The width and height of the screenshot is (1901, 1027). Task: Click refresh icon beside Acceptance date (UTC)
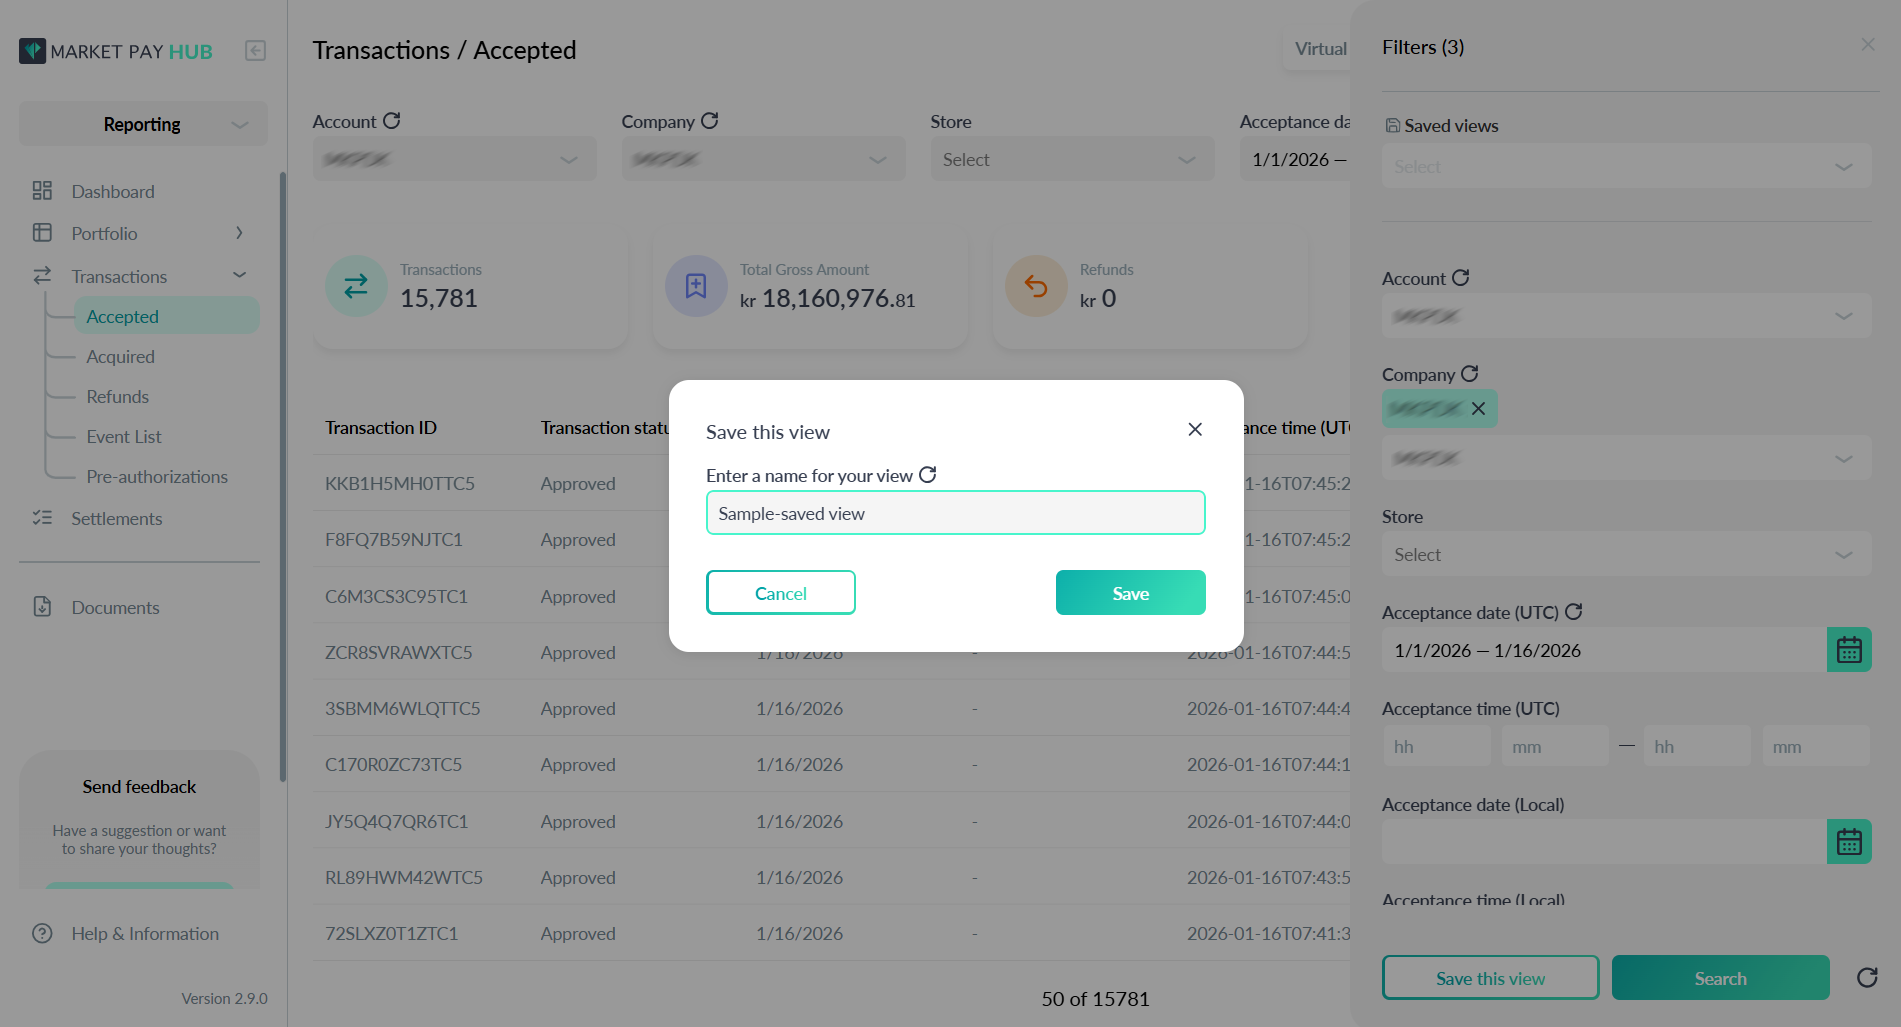pyautogui.click(x=1574, y=612)
